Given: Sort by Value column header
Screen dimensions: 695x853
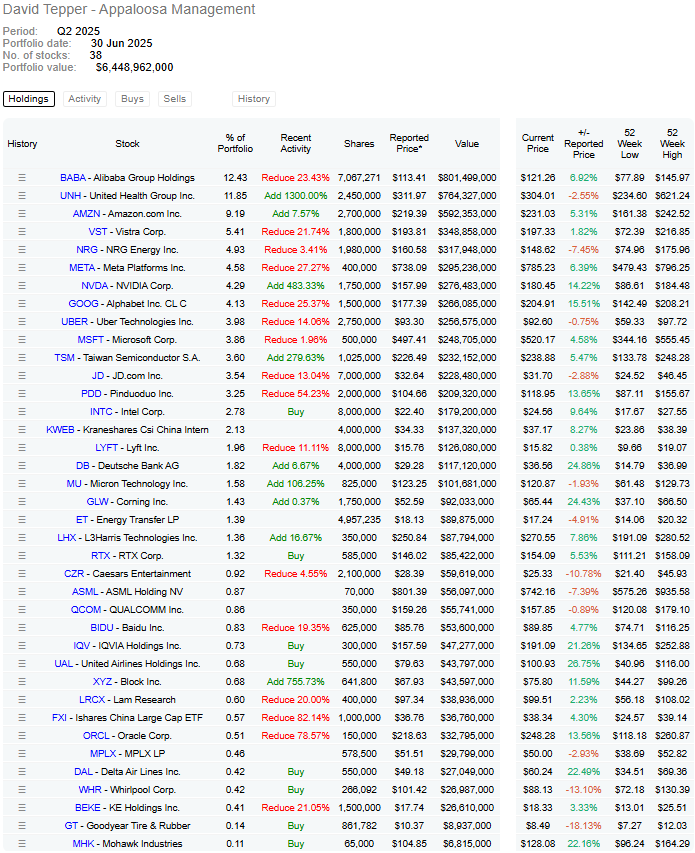Looking at the screenshot, I should (467, 144).
